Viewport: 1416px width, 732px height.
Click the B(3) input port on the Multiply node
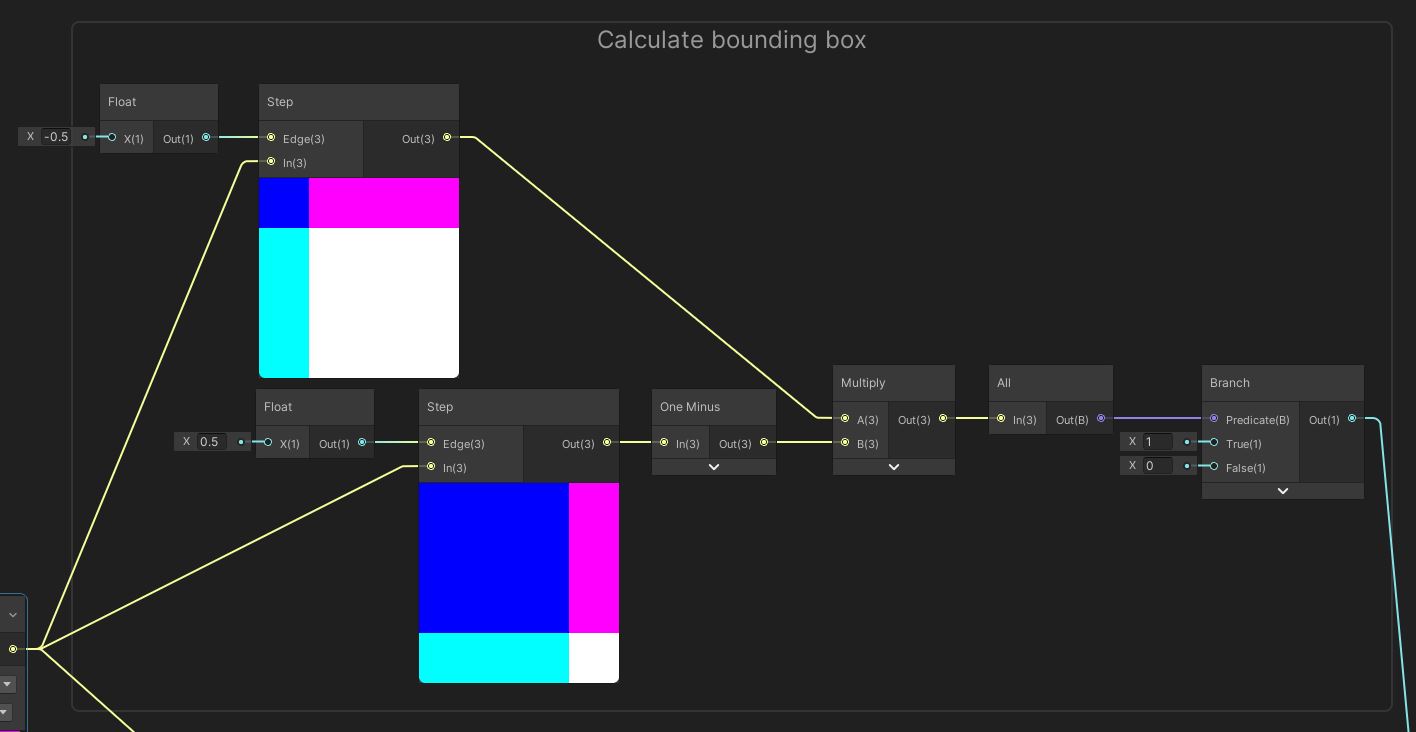coord(845,443)
